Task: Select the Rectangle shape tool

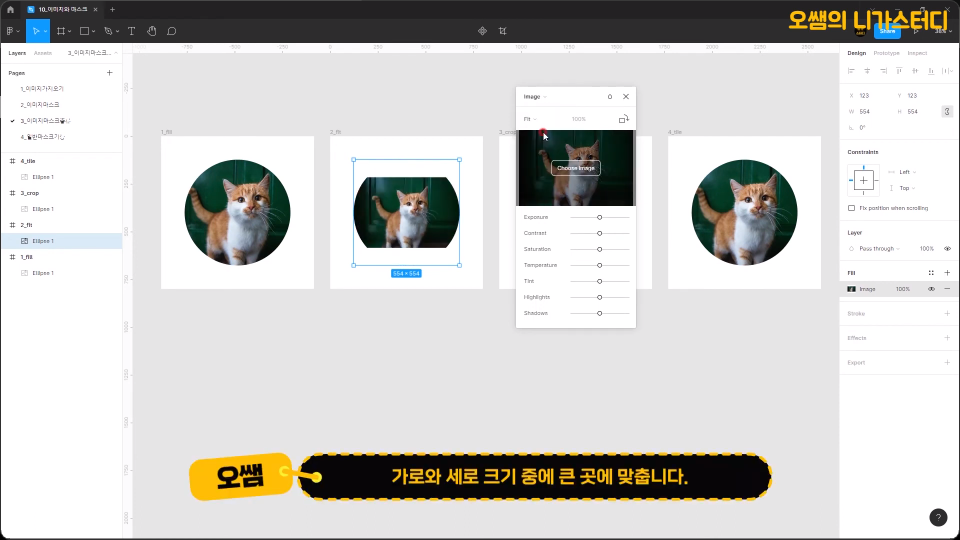Action: point(84,31)
